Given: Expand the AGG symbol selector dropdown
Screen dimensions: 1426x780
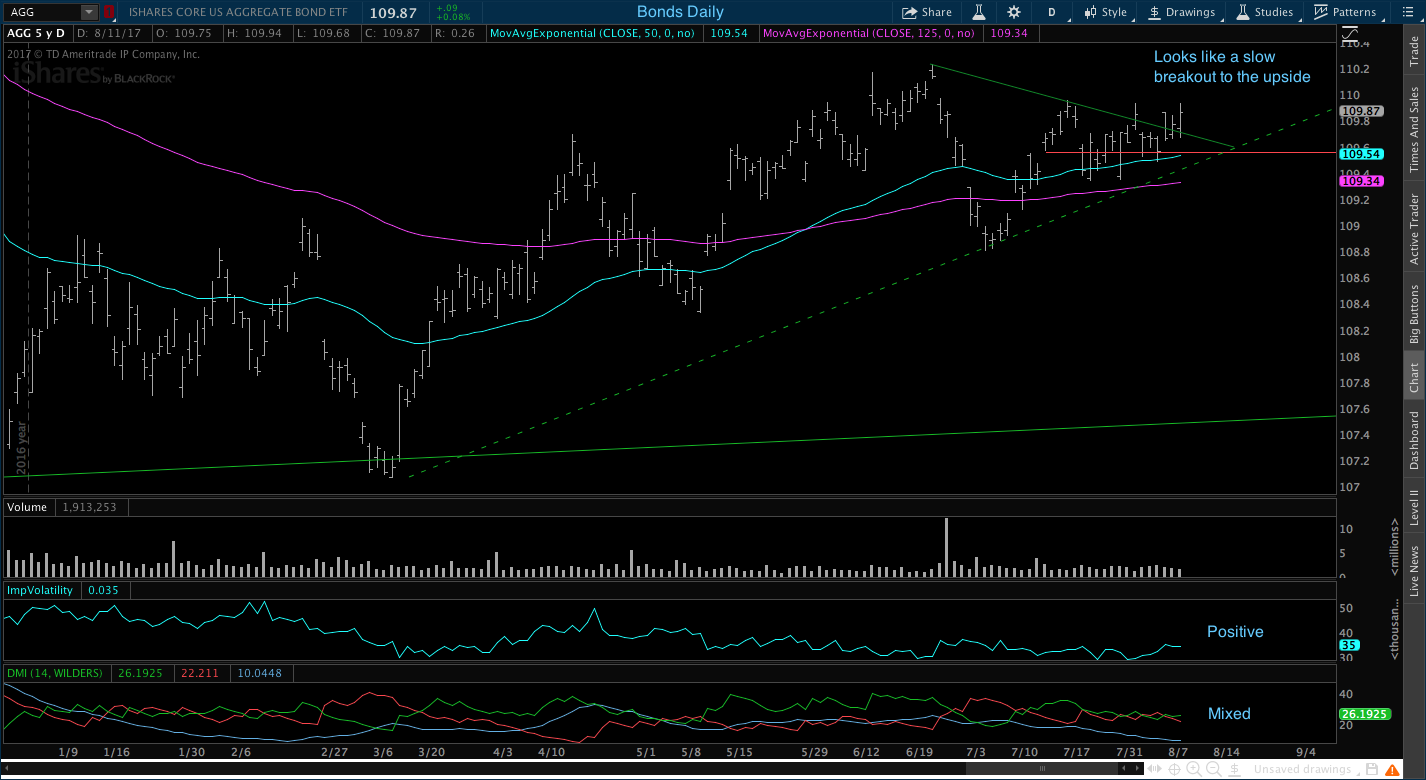Looking at the screenshot, I should (x=89, y=12).
